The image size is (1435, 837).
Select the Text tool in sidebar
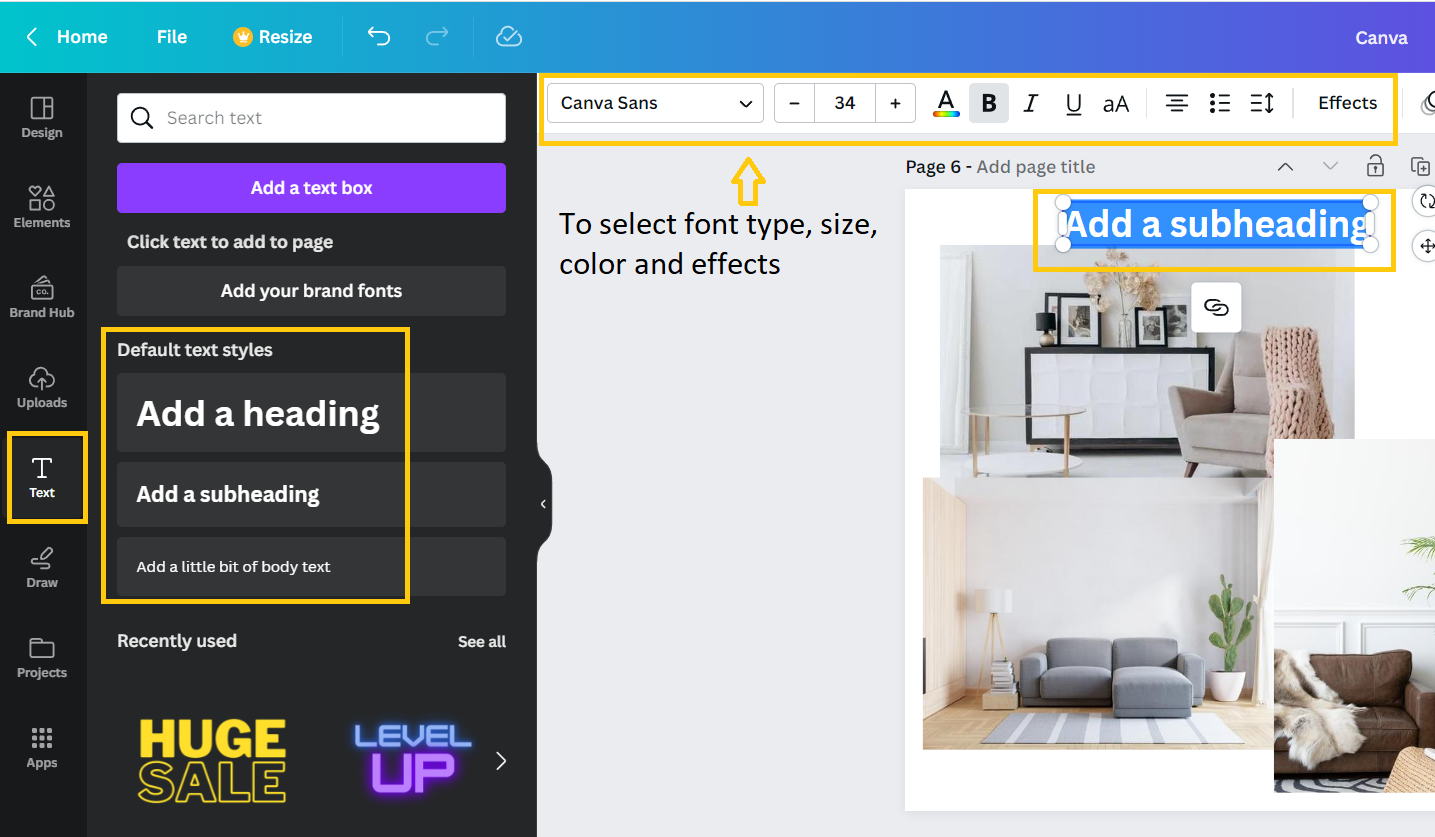pyautogui.click(x=42, y=477)
